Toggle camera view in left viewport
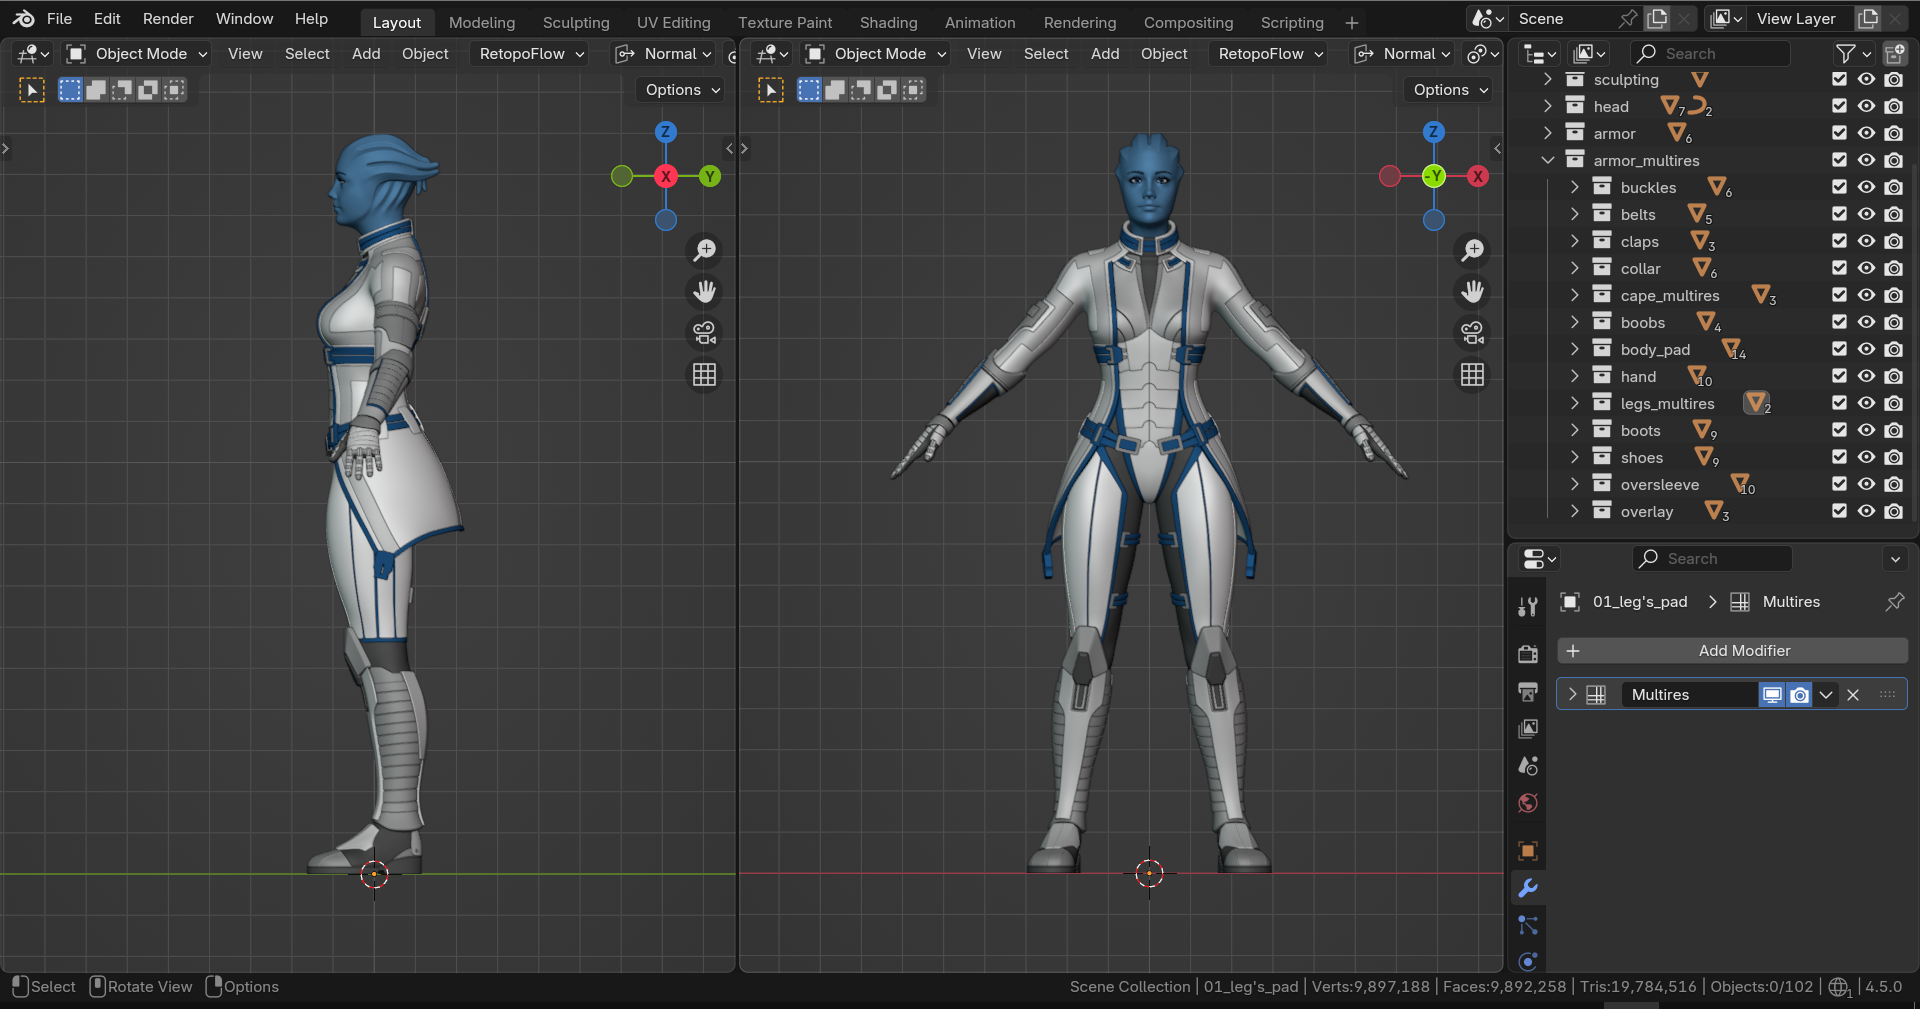1920x1009 pixels. [705, 333]
